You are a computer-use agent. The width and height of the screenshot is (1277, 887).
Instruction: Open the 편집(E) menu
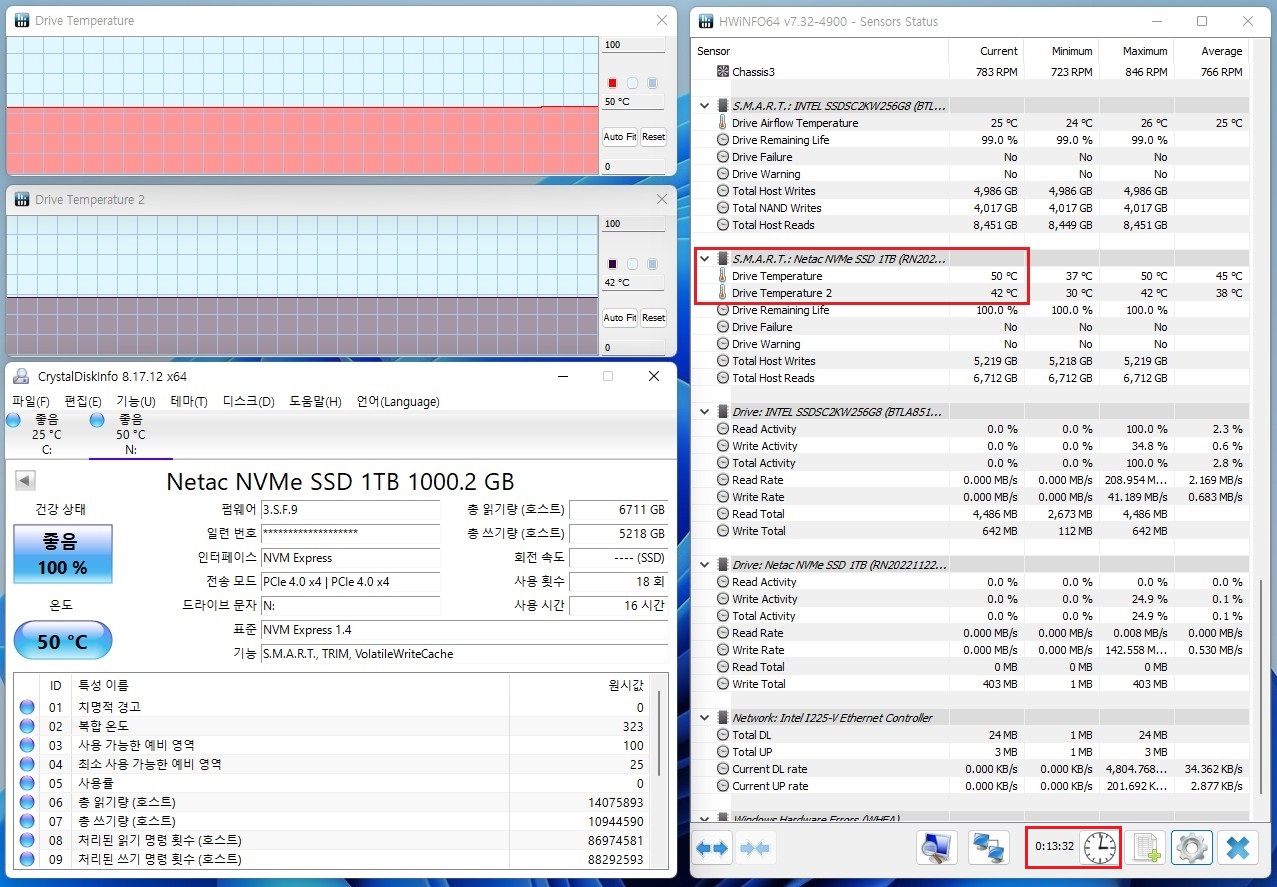coord(83,402)
